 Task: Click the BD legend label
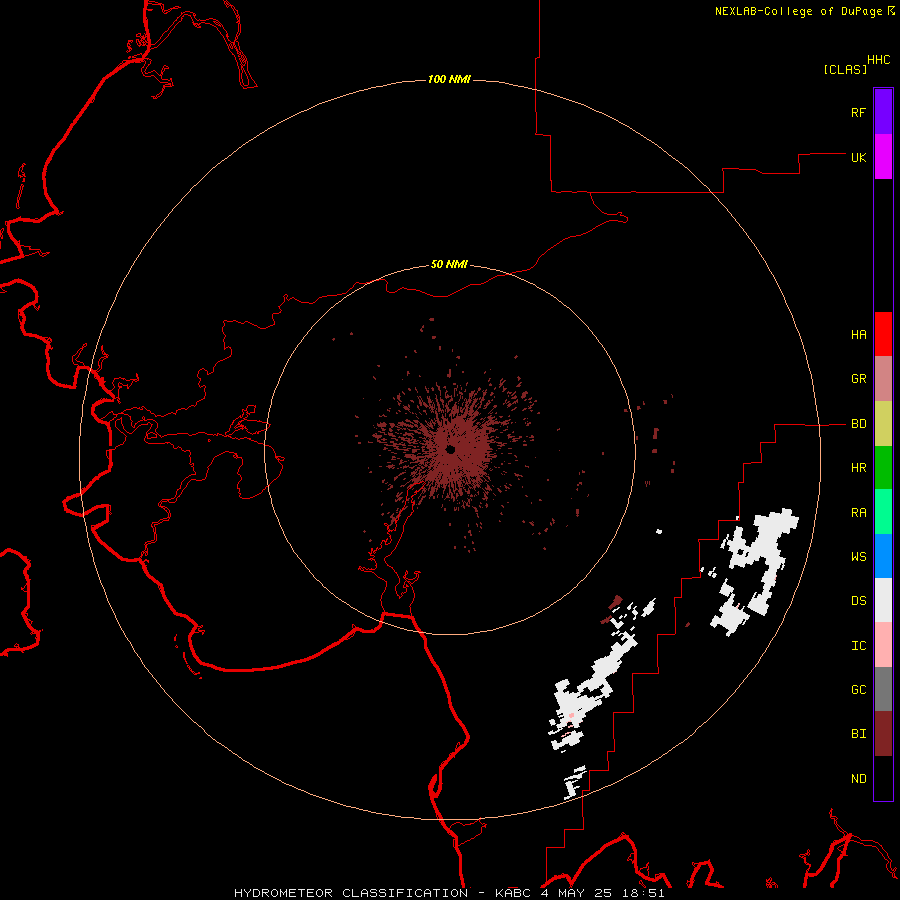(859, 424)
